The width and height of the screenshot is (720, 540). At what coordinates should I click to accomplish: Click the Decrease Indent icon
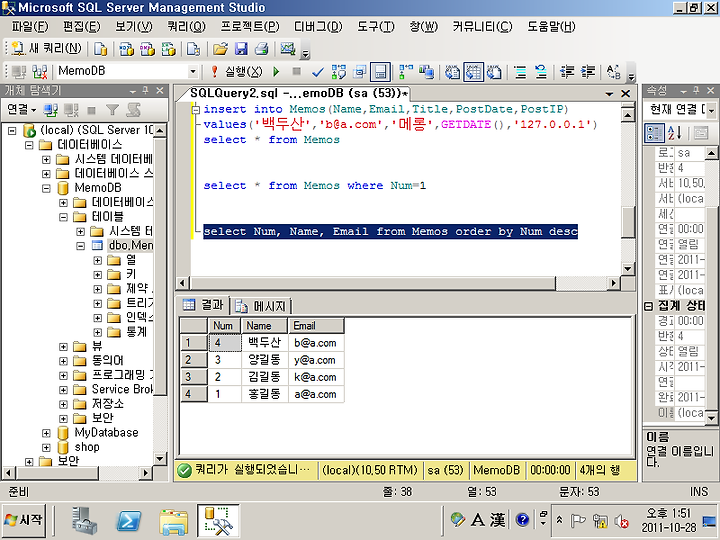[568, 72]
